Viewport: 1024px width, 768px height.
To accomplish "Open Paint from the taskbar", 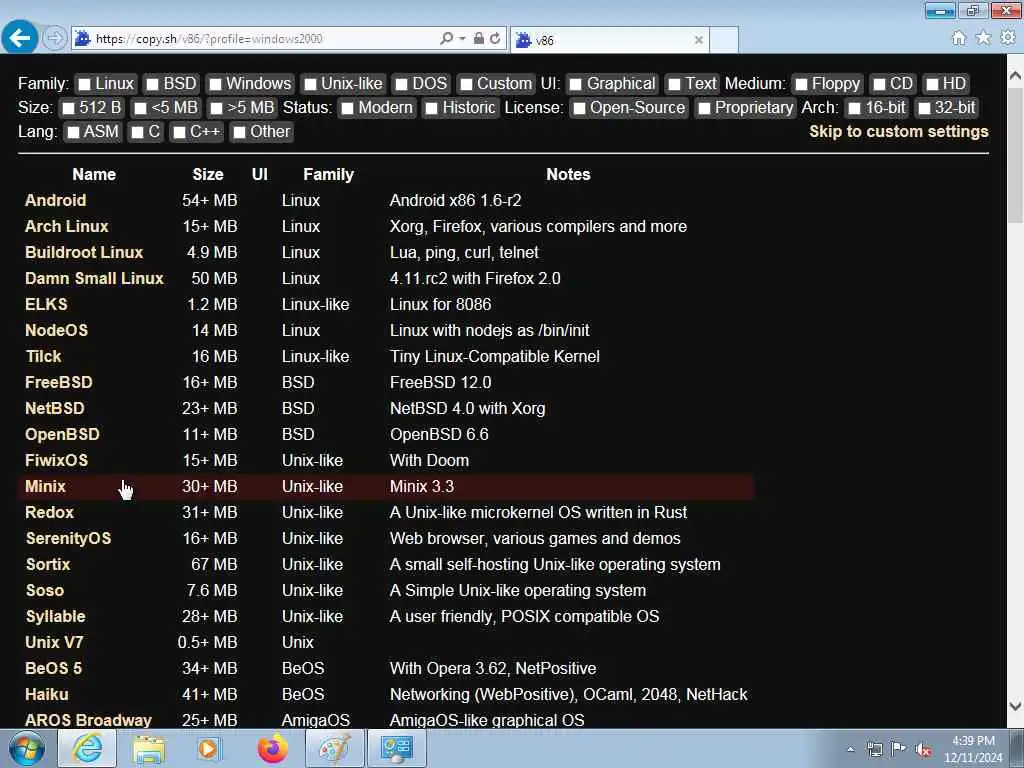I will coord(334,748).
